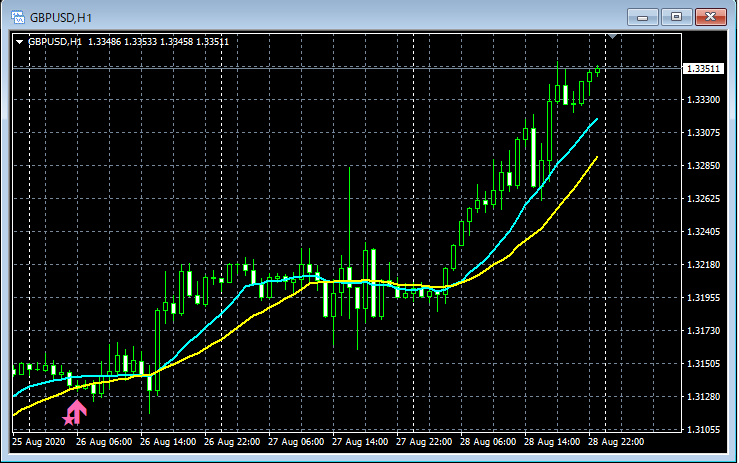Click the GBPUSD,H1 title bar text
Viewport: 739px width, 463px height.
pos(61,18)
